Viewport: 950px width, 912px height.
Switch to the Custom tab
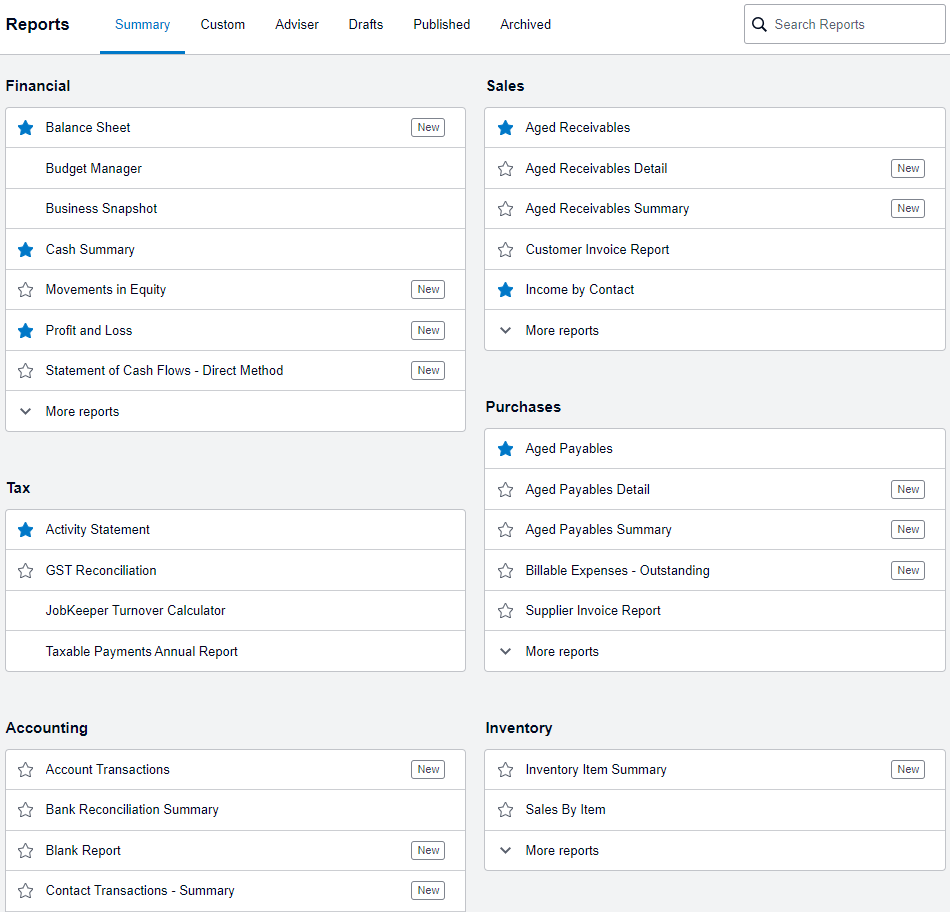222,25
